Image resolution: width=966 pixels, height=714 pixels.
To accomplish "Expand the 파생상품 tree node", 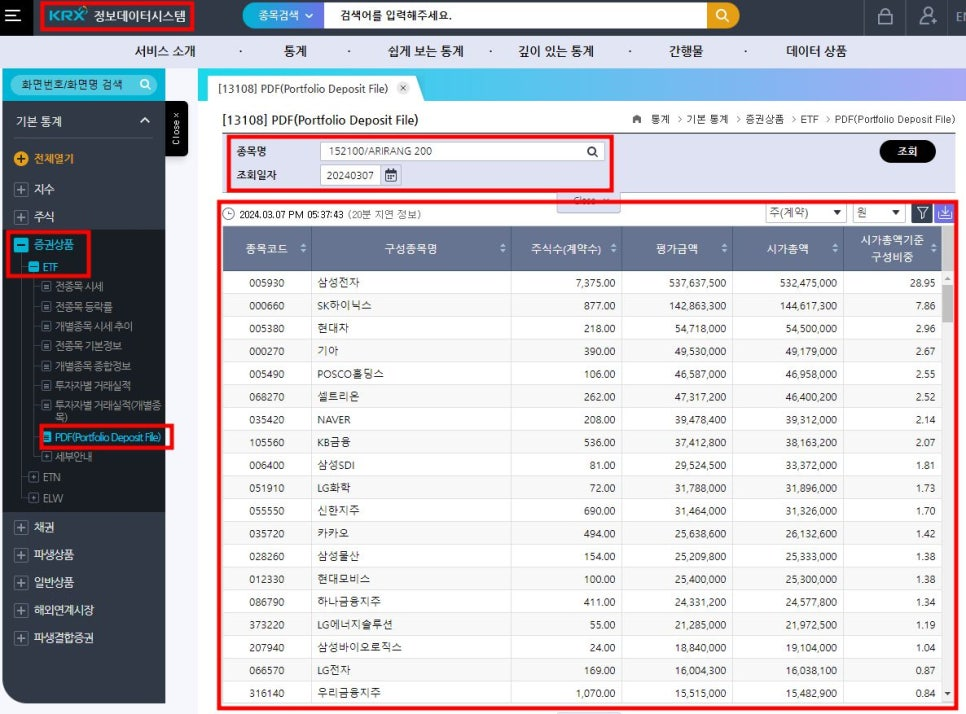I will pyautogui.click(x=21, y=555).
